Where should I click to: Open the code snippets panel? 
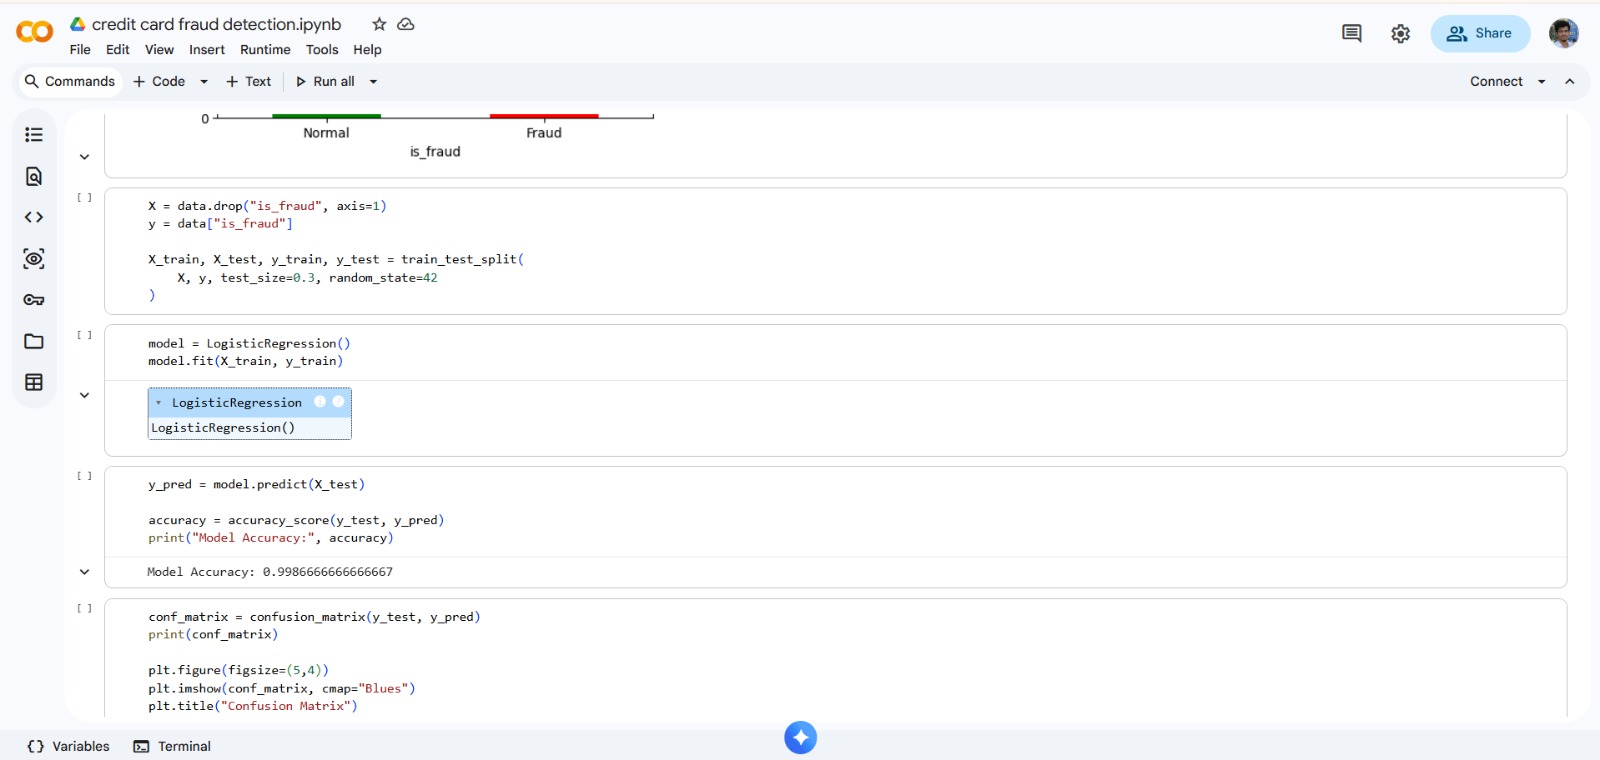click(x=34, y=217)
